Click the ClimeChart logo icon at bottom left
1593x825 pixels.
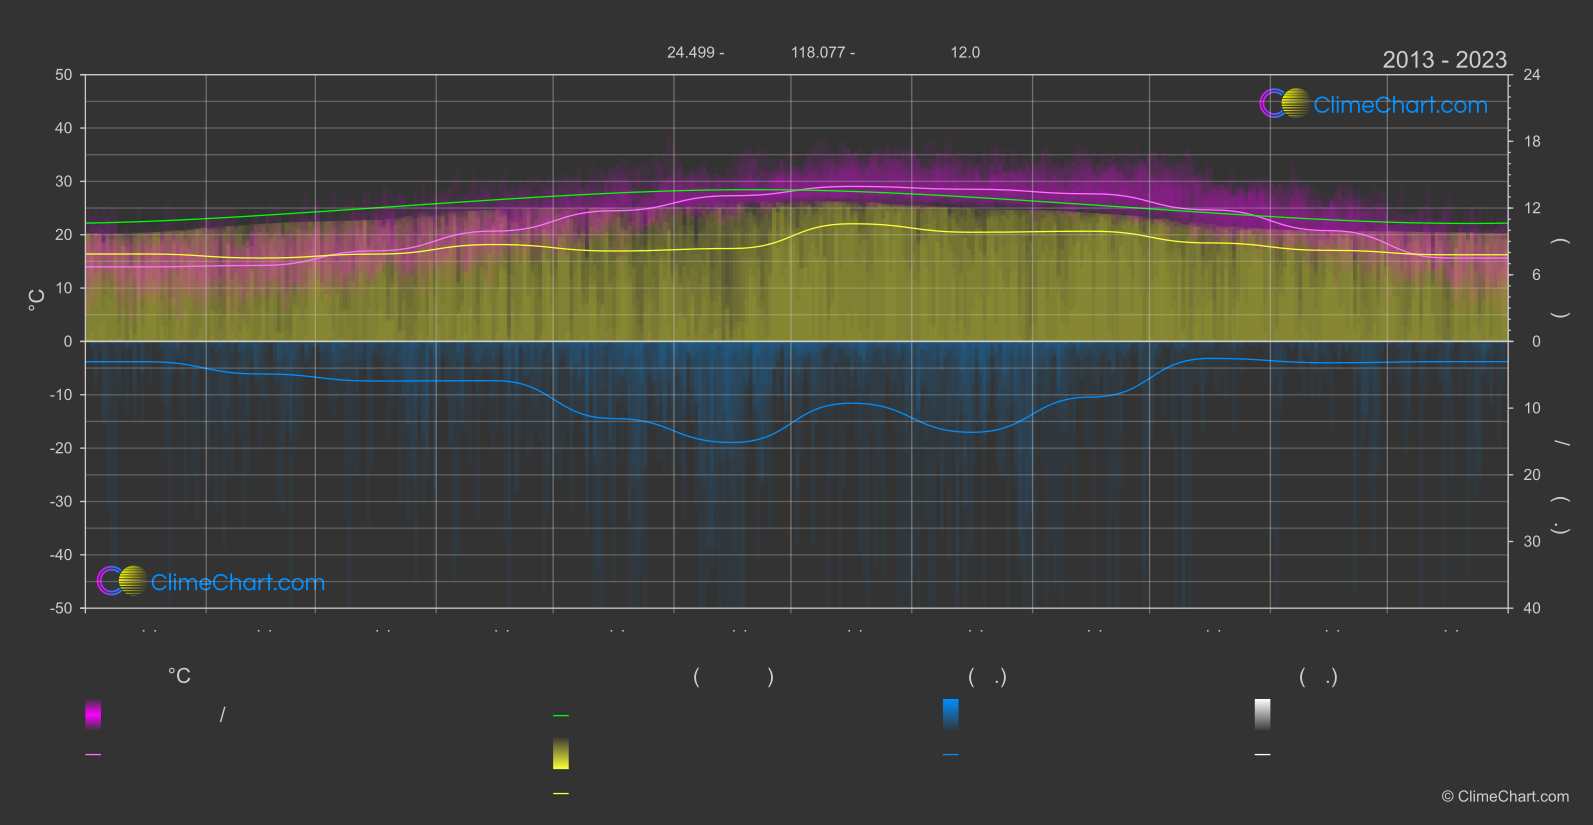[x=122, y=581]
